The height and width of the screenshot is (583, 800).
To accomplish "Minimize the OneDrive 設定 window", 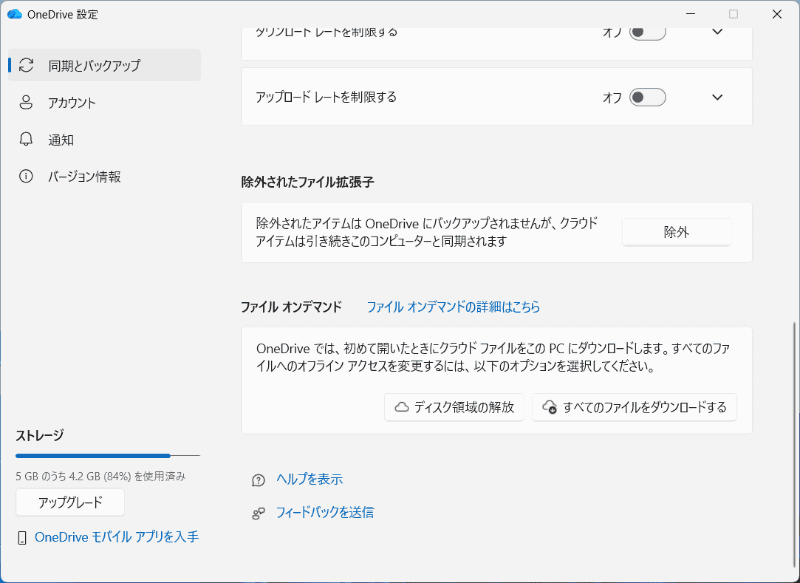I will click(x=690, y=14).
